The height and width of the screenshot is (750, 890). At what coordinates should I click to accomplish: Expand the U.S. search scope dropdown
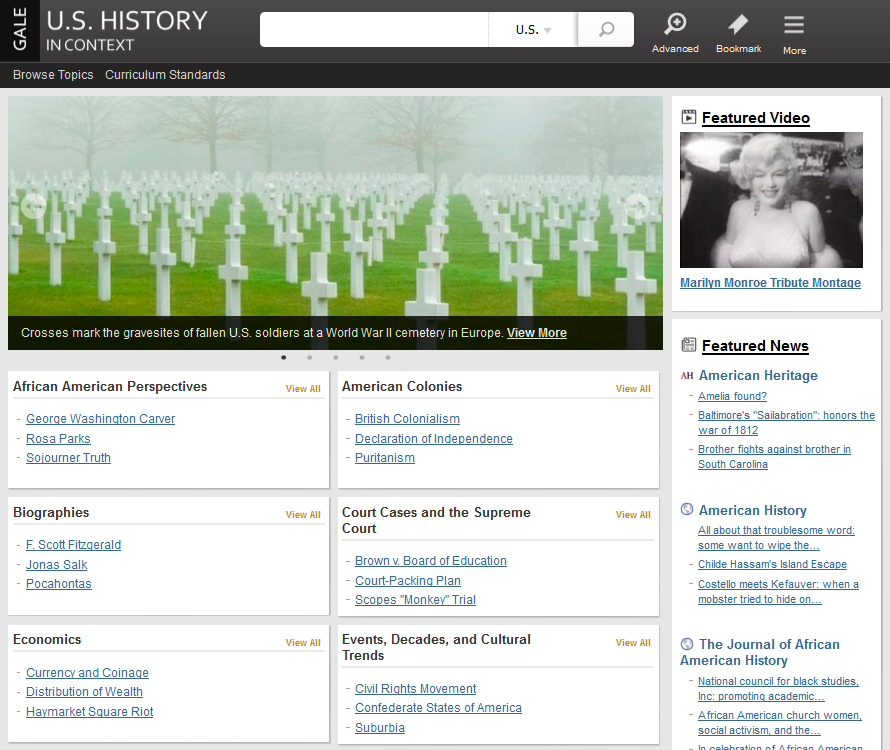coord(533,30)
